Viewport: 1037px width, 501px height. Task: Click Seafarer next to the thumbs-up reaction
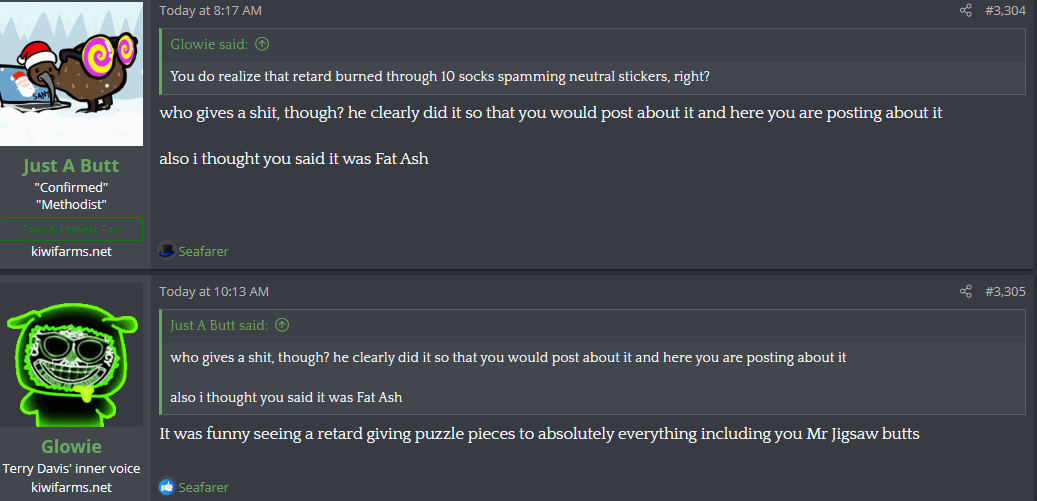click(203, 487)
